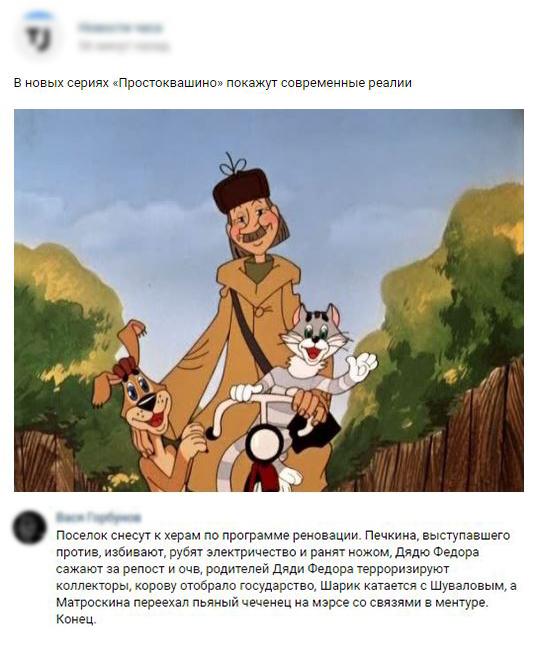Click Pechkin's fur hat in the picture

tap(241, 187)
